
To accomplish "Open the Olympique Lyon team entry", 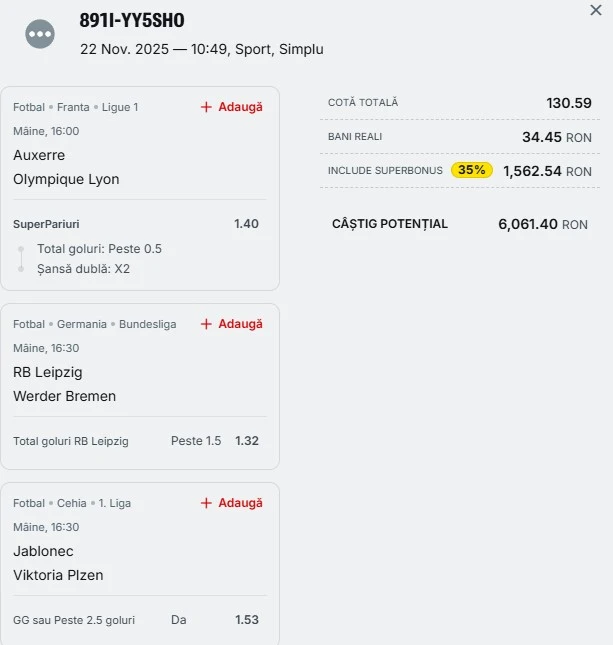I will click(x=66, y=179).
